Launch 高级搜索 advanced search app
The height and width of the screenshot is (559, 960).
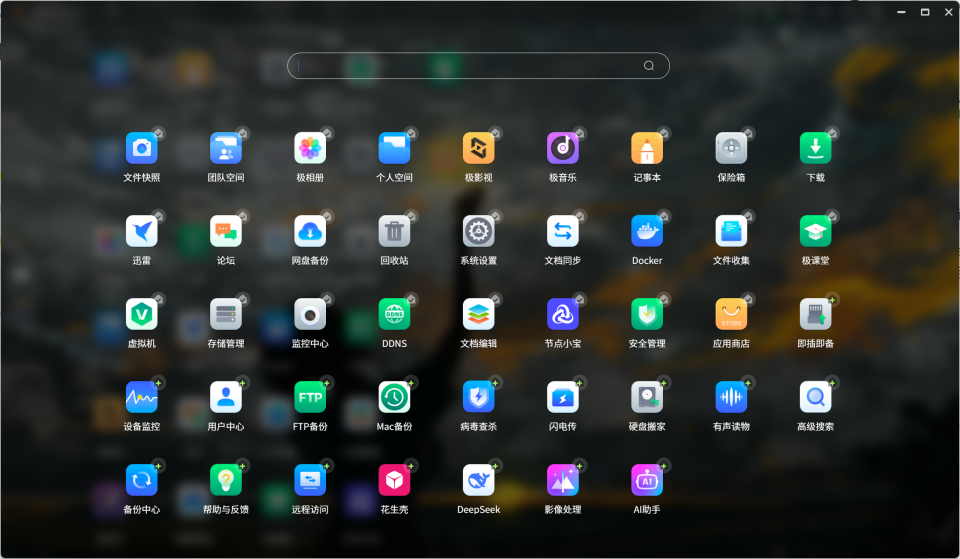816,397
